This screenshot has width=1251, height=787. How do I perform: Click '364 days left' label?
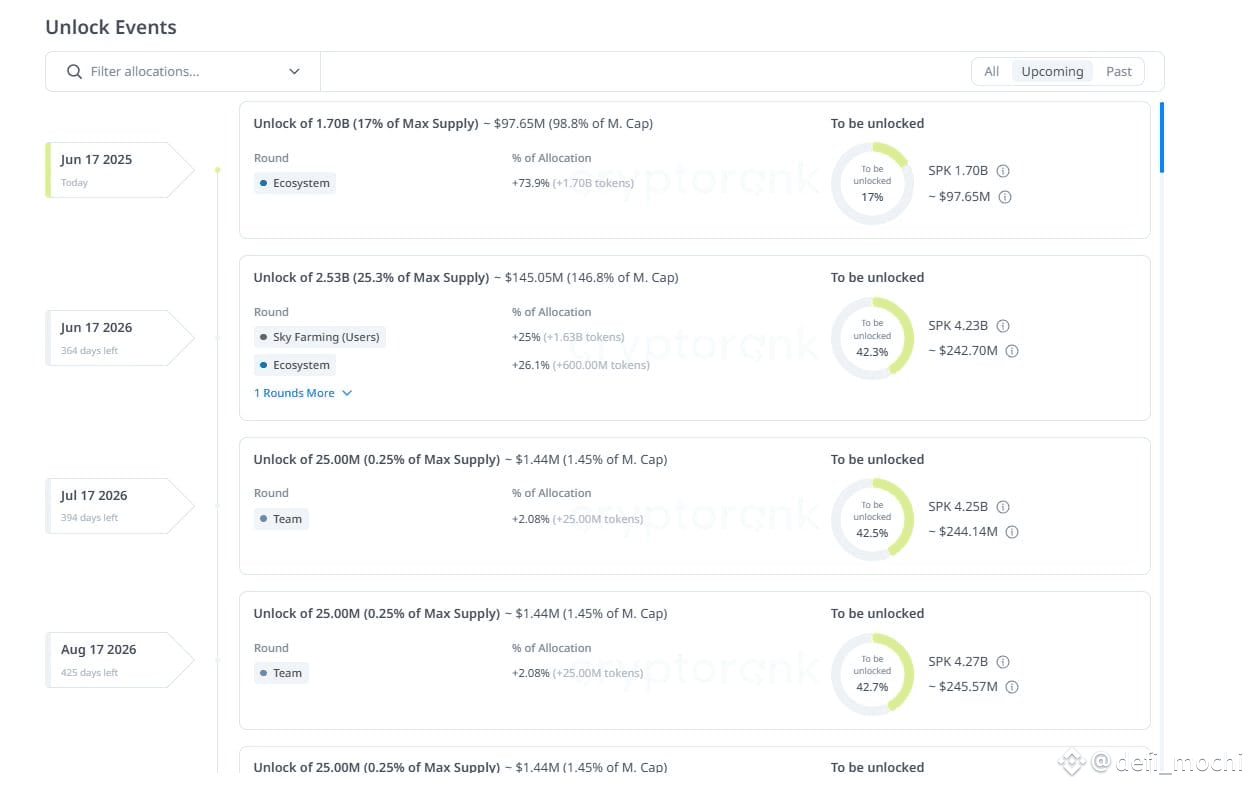point(89,351)
